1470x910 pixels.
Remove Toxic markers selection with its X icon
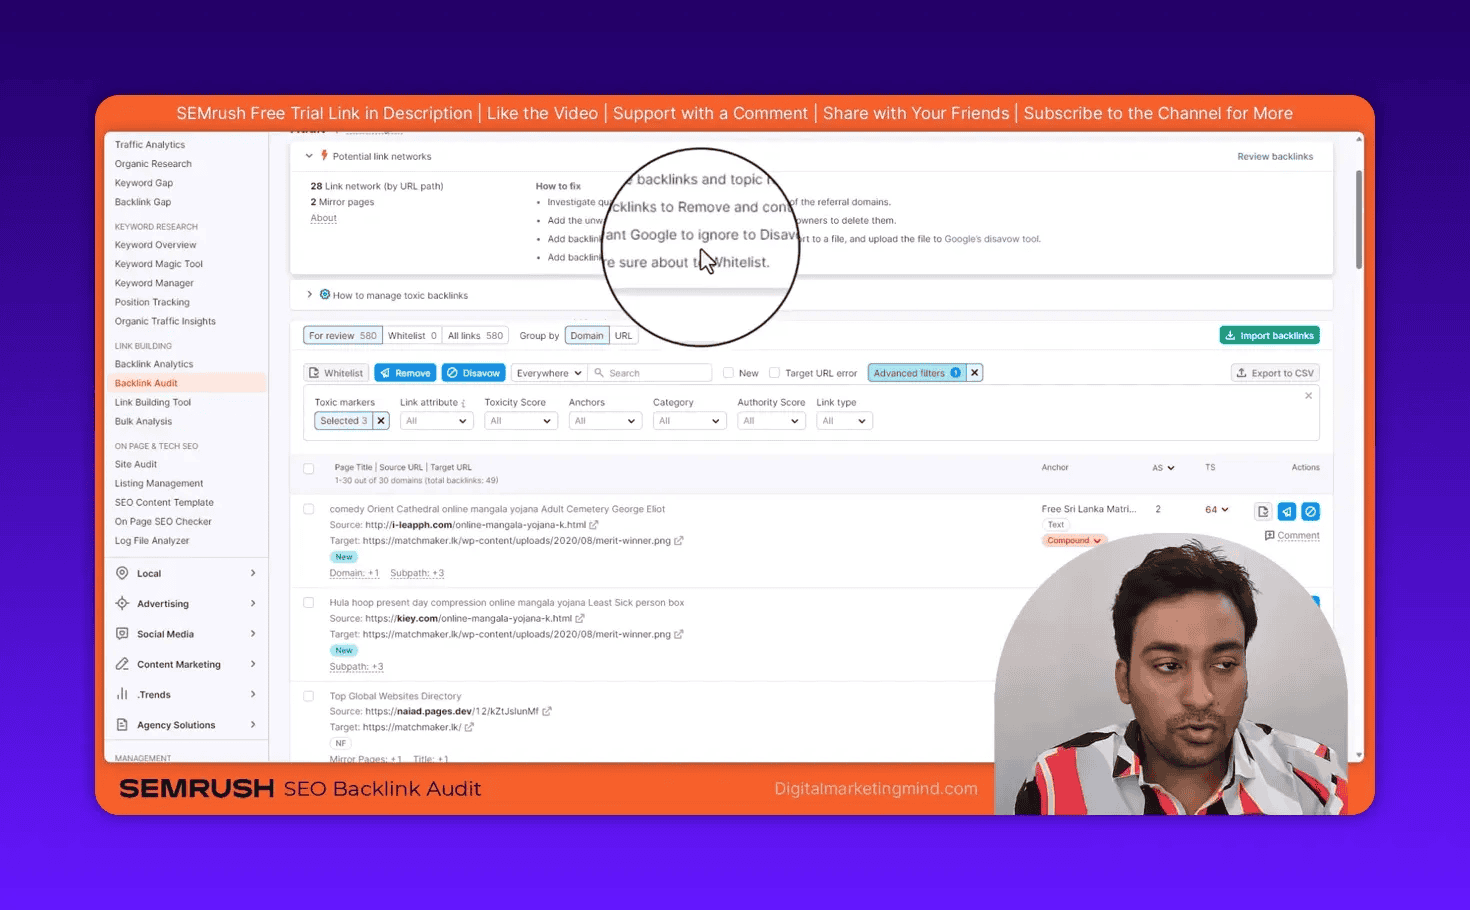(380, 420)
